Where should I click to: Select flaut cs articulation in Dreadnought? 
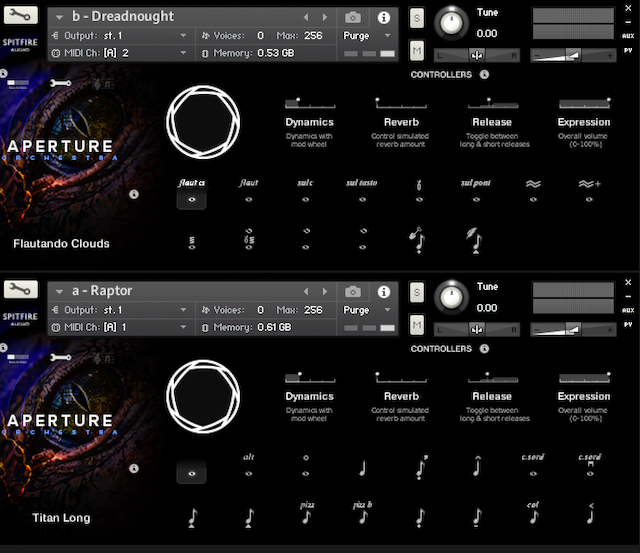coord(191,193)
